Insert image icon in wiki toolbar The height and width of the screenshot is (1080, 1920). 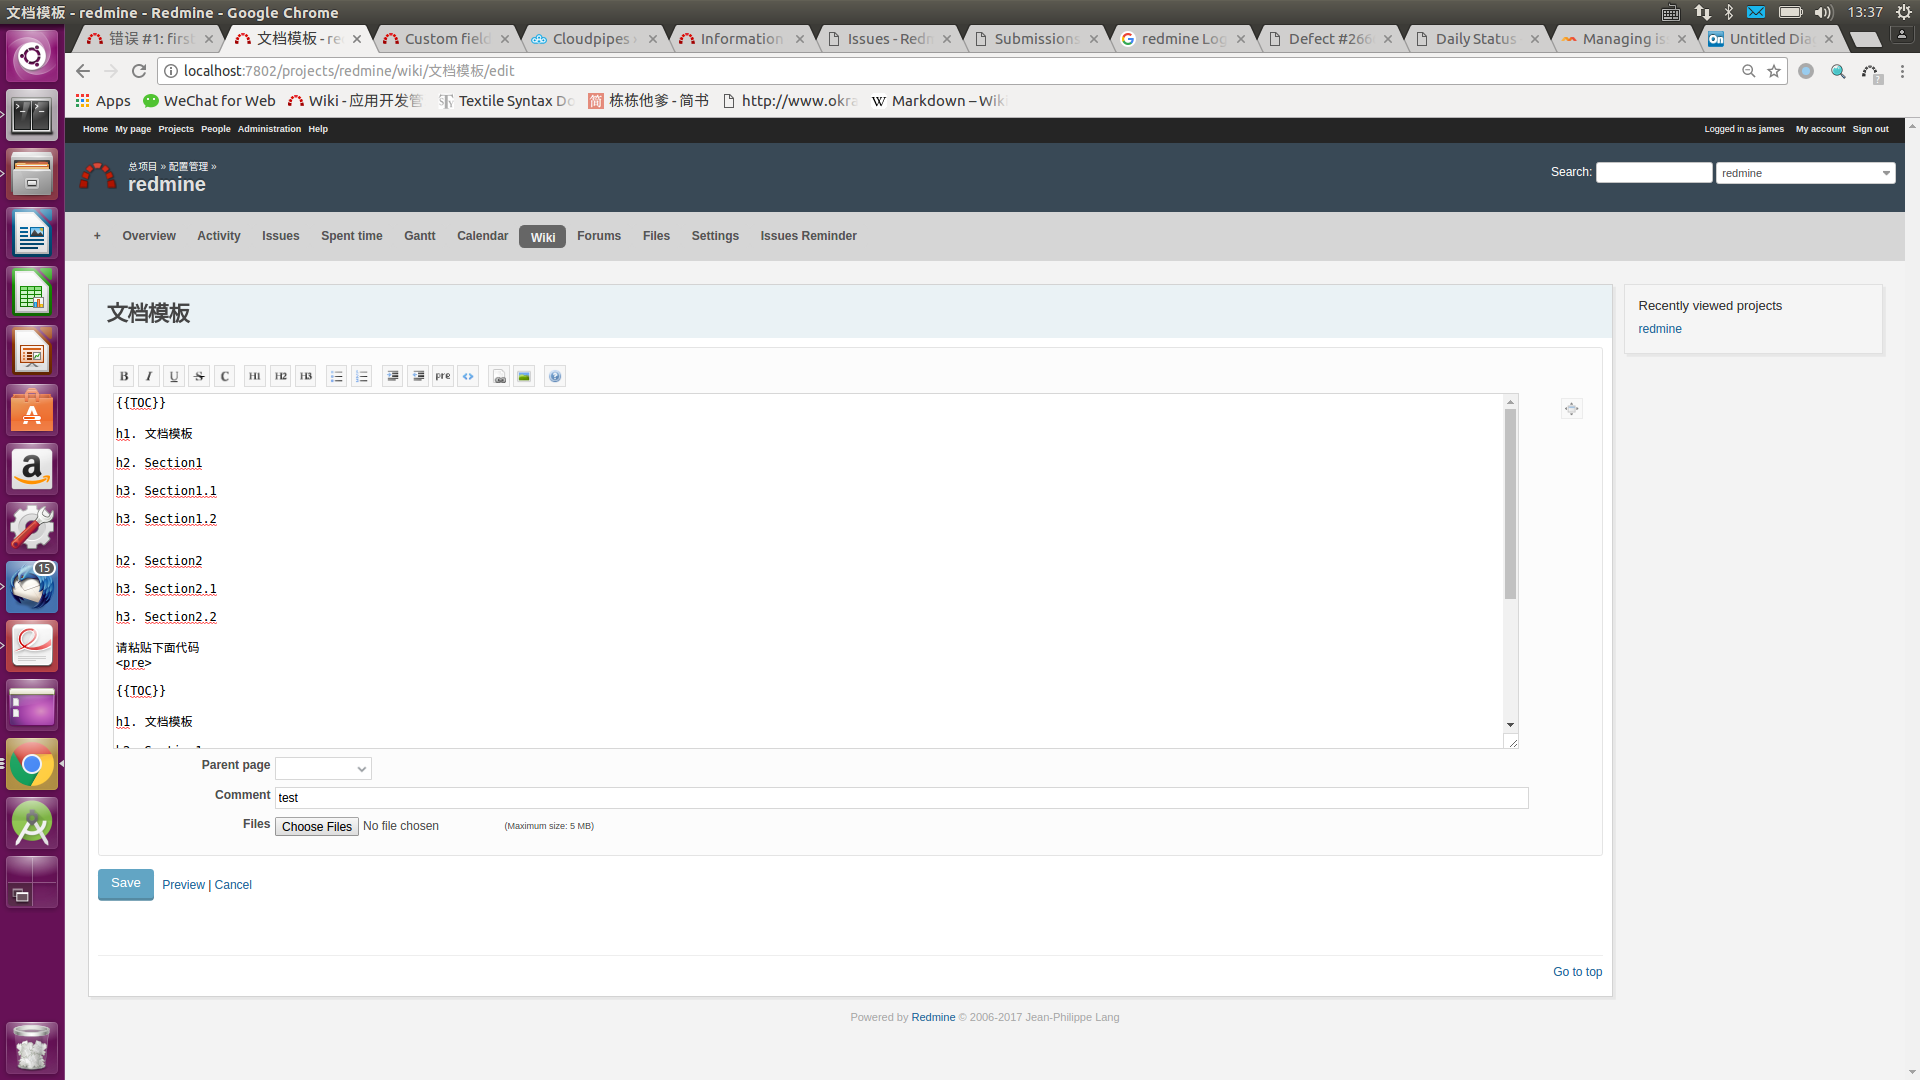point(524,376)
